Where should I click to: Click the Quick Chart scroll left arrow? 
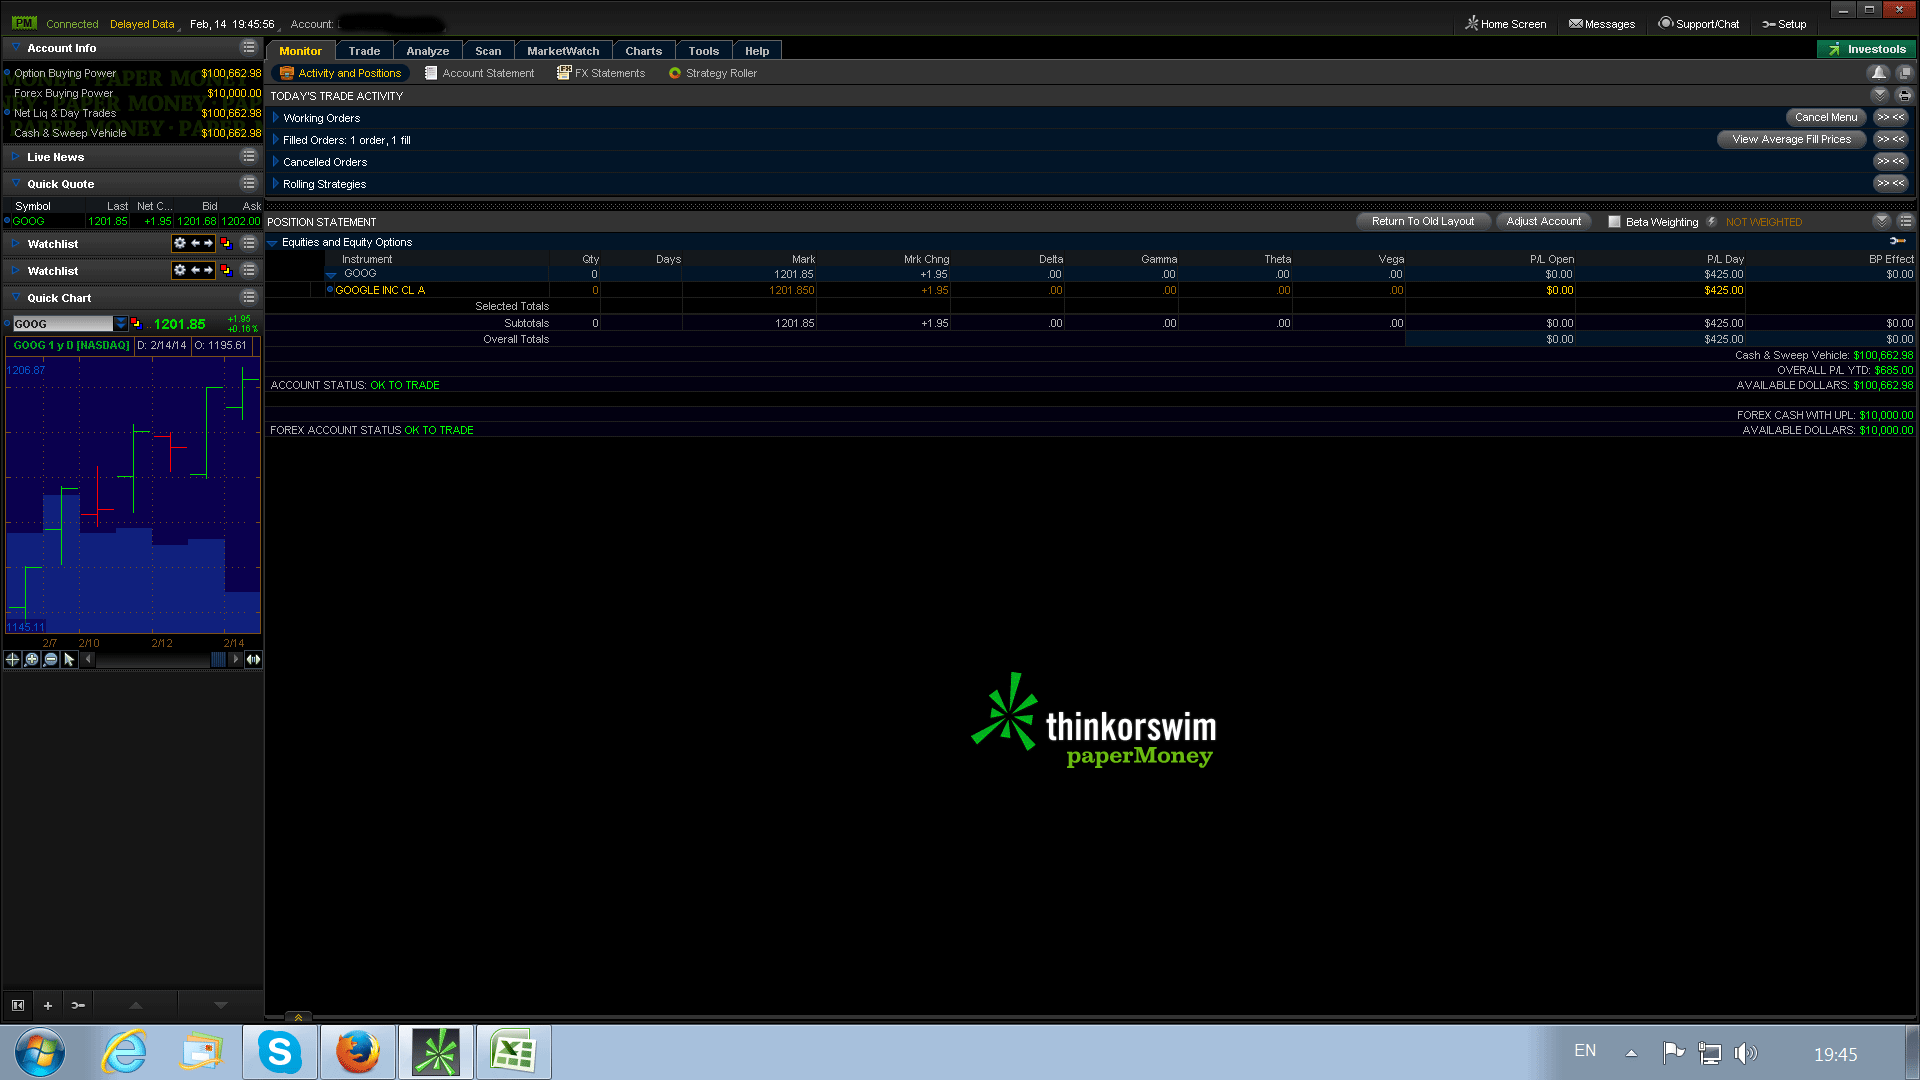coord(88,659)
